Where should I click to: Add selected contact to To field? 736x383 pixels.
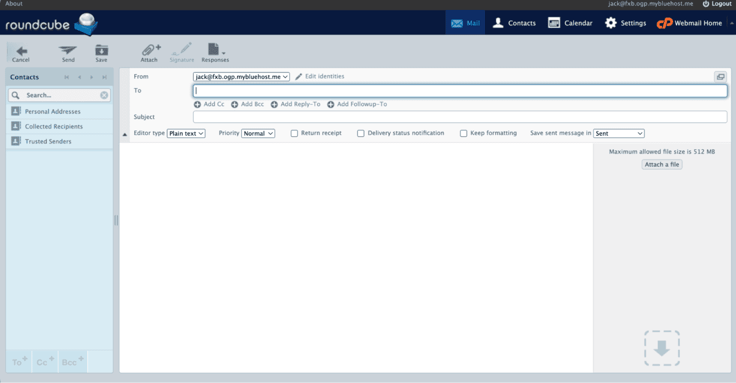tap(19, 361)
